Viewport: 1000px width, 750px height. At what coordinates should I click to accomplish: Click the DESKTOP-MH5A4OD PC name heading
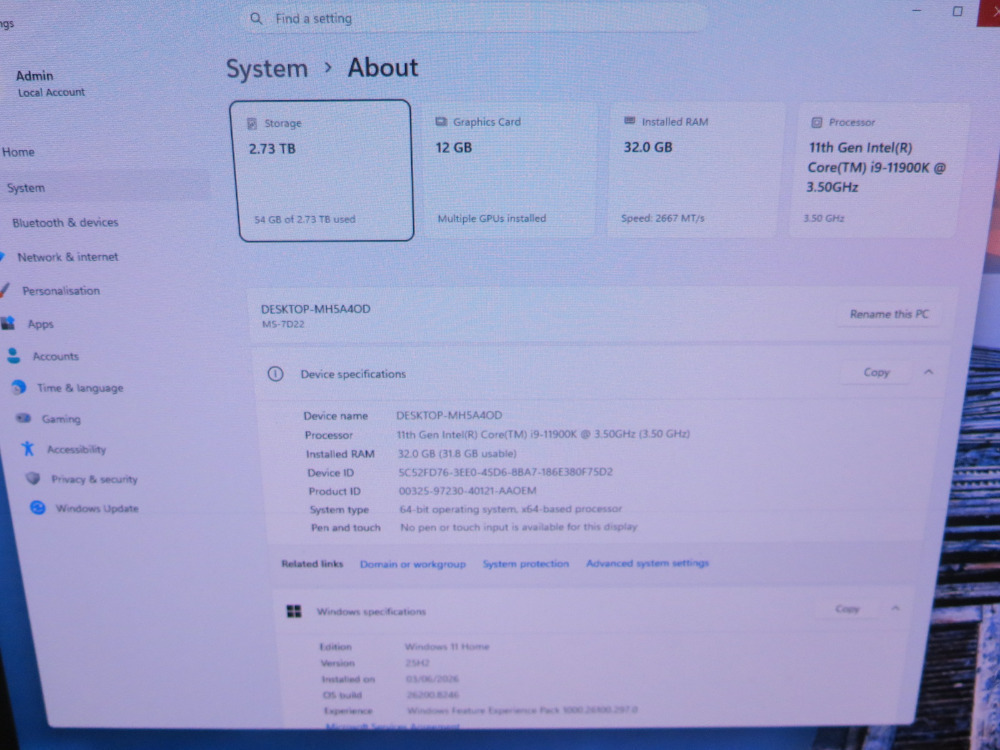coord(315,309)
